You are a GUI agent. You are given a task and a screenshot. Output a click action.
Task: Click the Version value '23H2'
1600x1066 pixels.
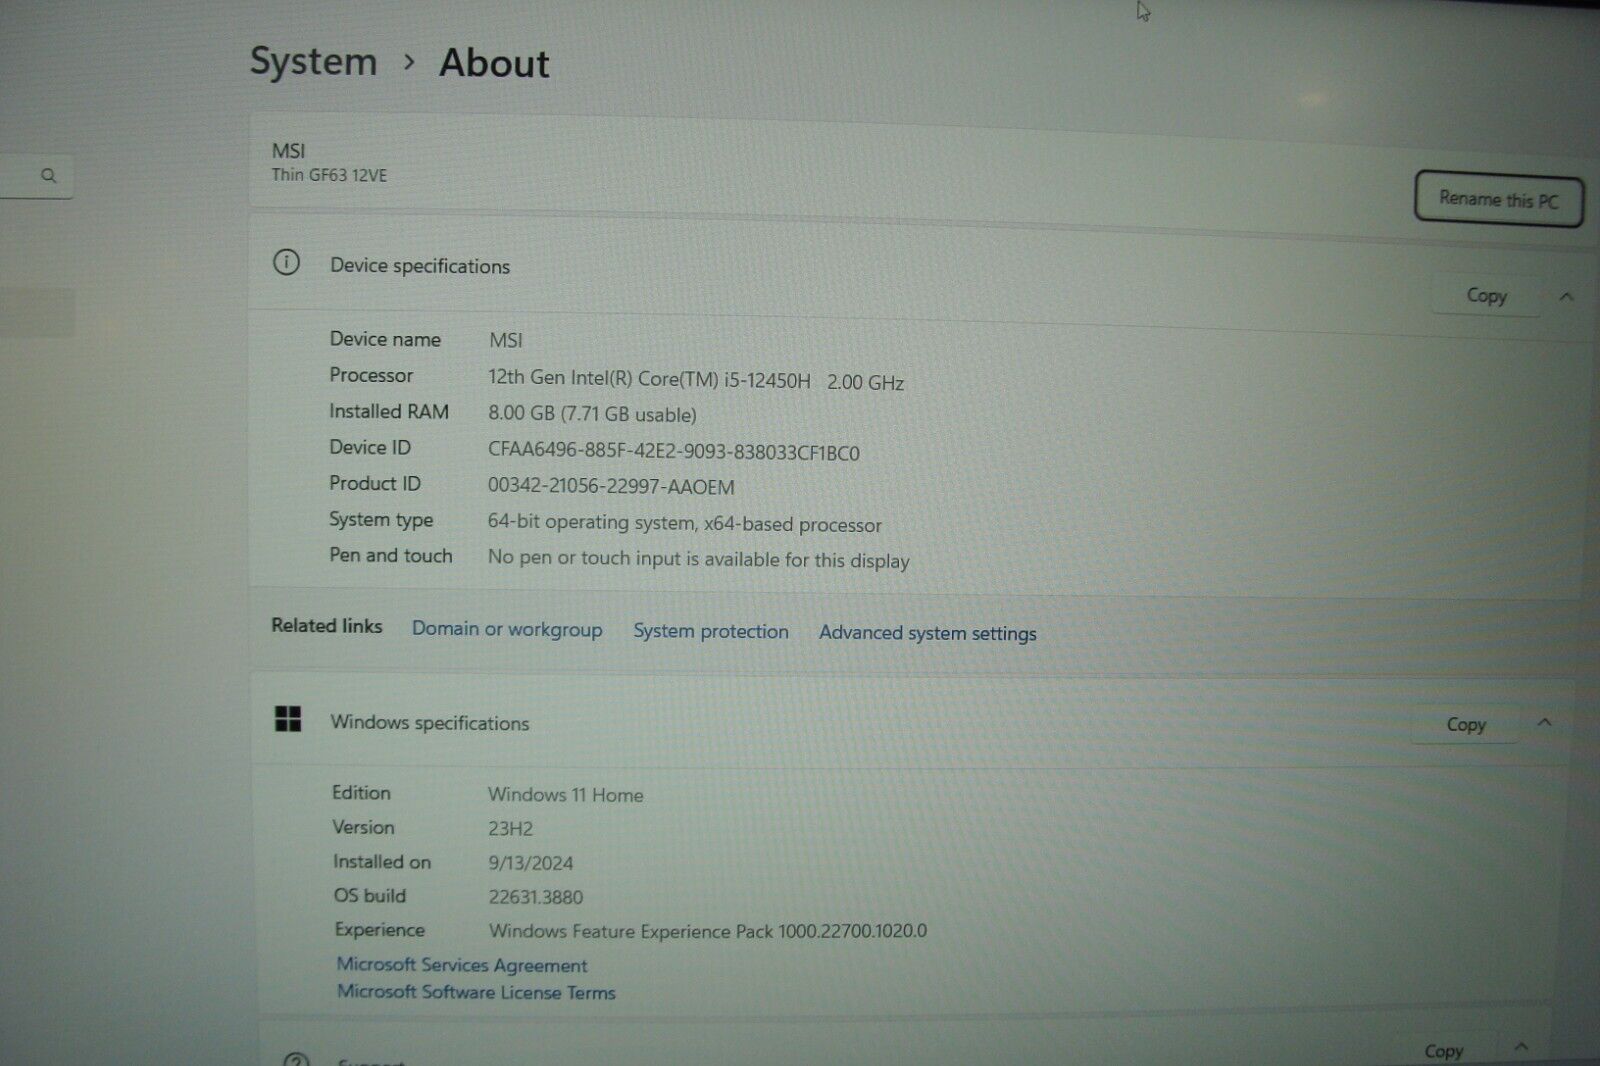[510, 829]
